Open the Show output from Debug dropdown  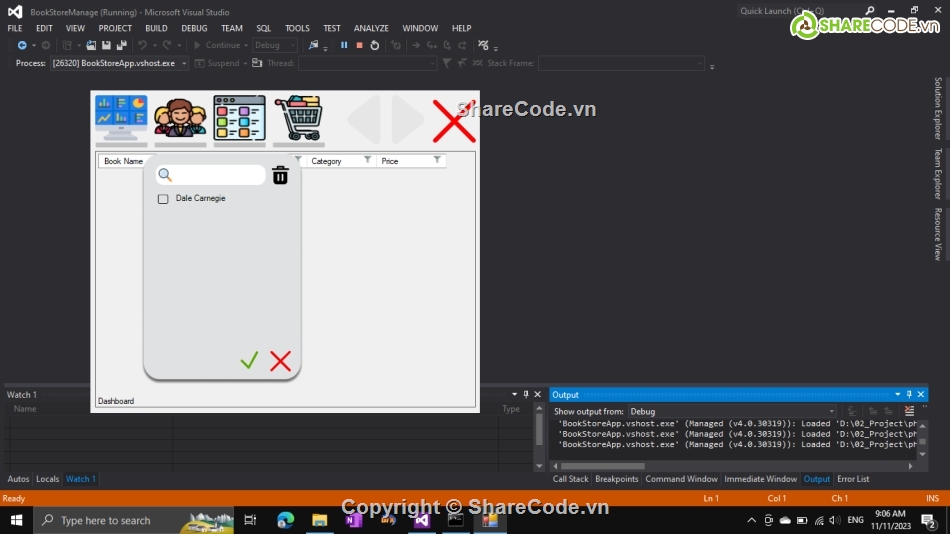click(732, 412)
